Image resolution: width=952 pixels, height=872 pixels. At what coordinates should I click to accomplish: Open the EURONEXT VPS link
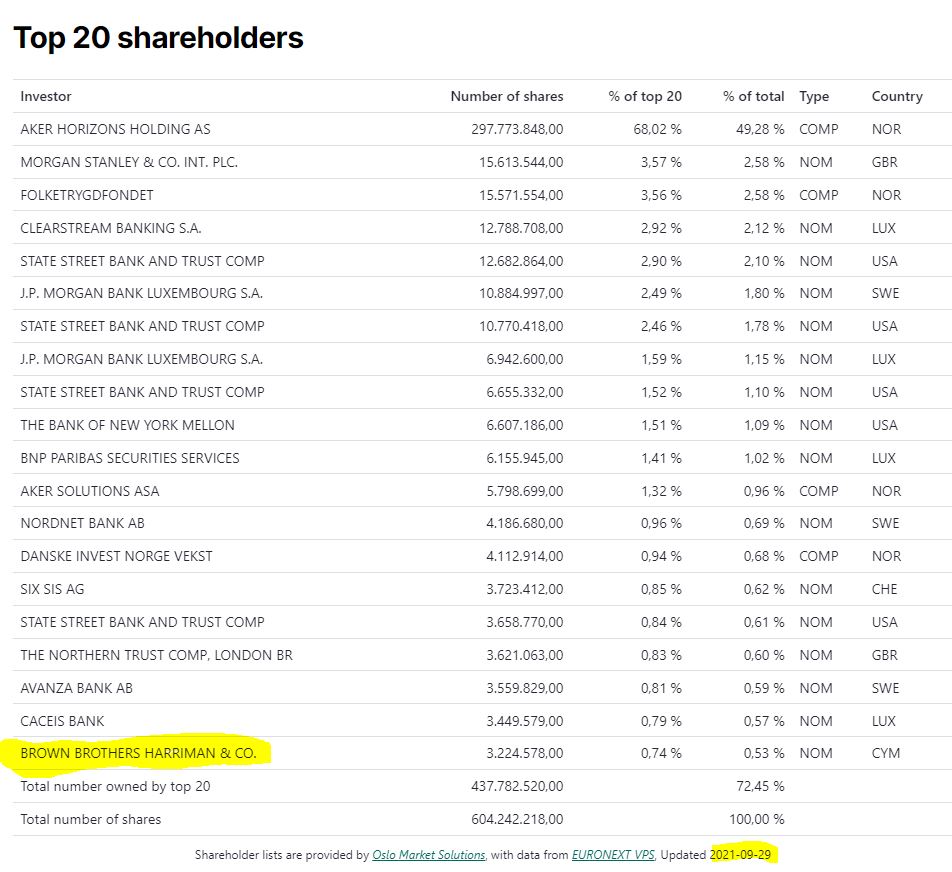(609, 855)
